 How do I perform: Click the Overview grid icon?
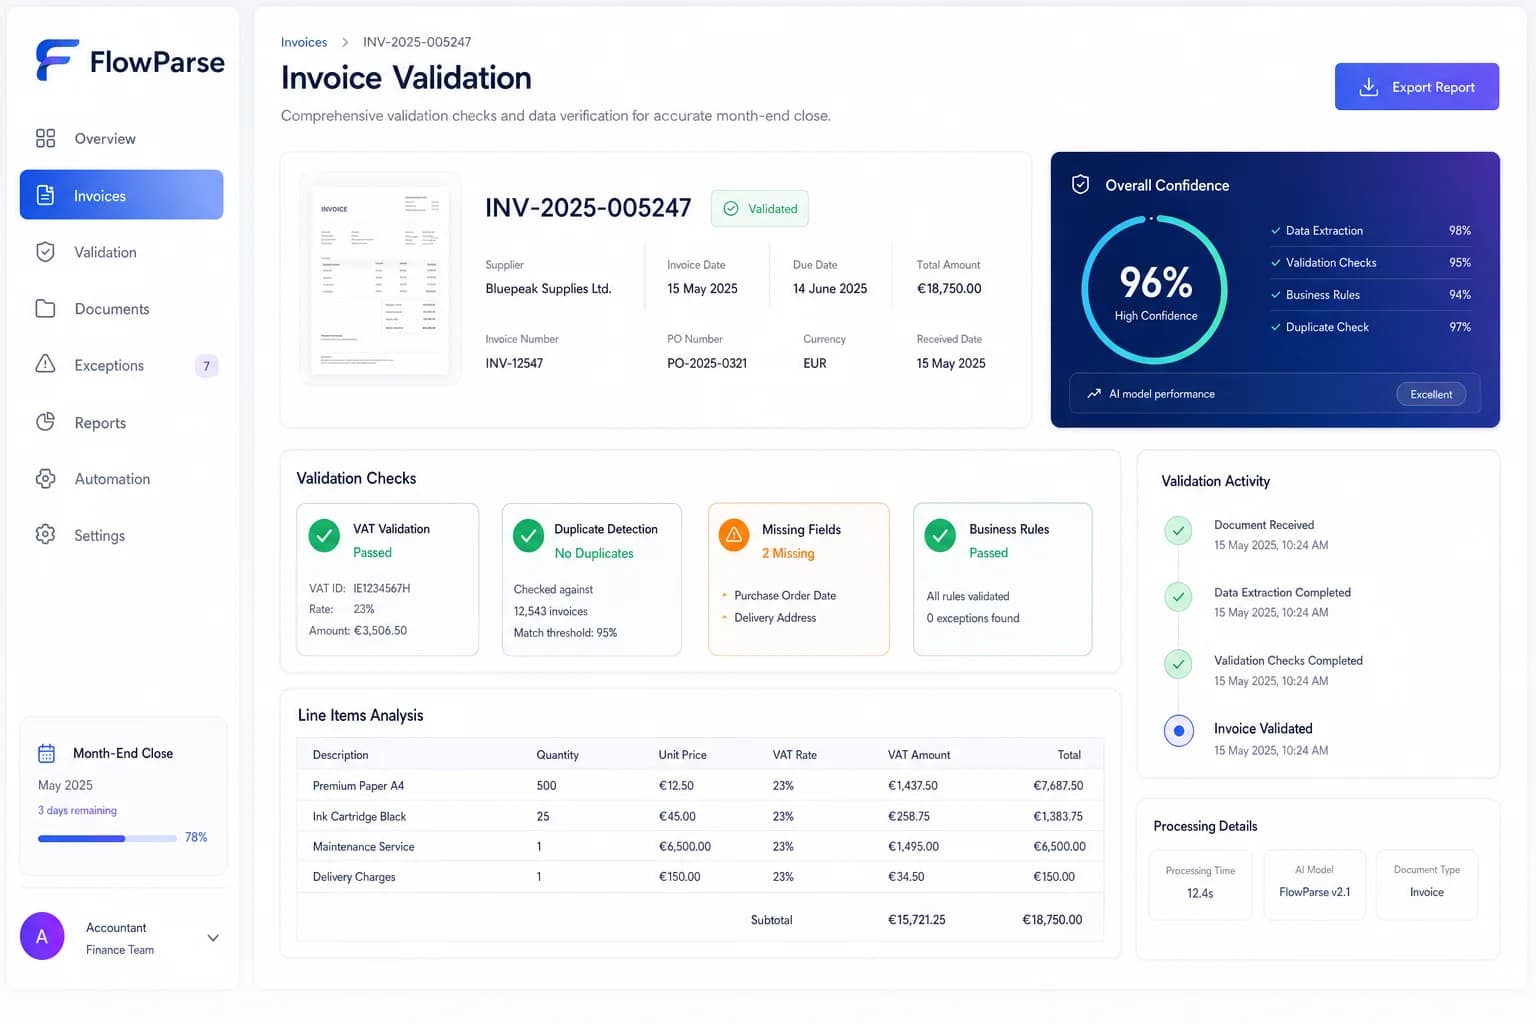pos(45,138)
